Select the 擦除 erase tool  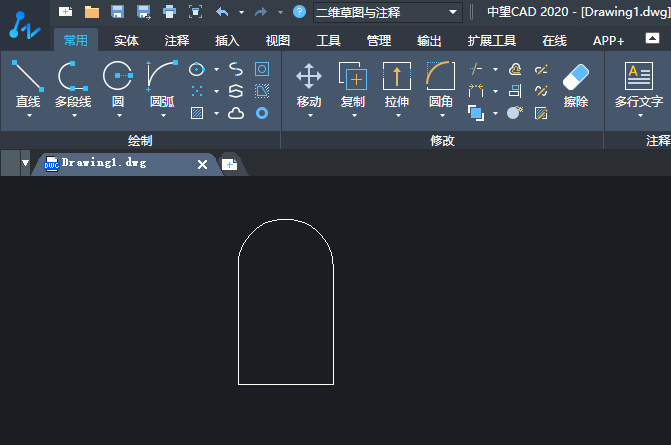click(576, 84)
